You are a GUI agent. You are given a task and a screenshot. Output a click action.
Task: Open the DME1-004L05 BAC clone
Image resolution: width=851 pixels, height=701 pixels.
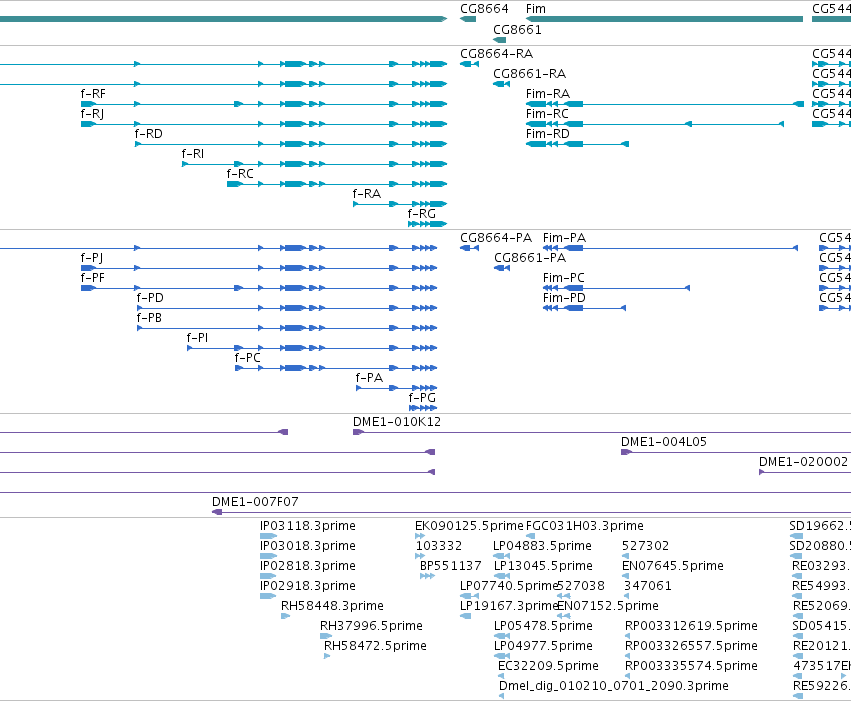pos(736,453)
